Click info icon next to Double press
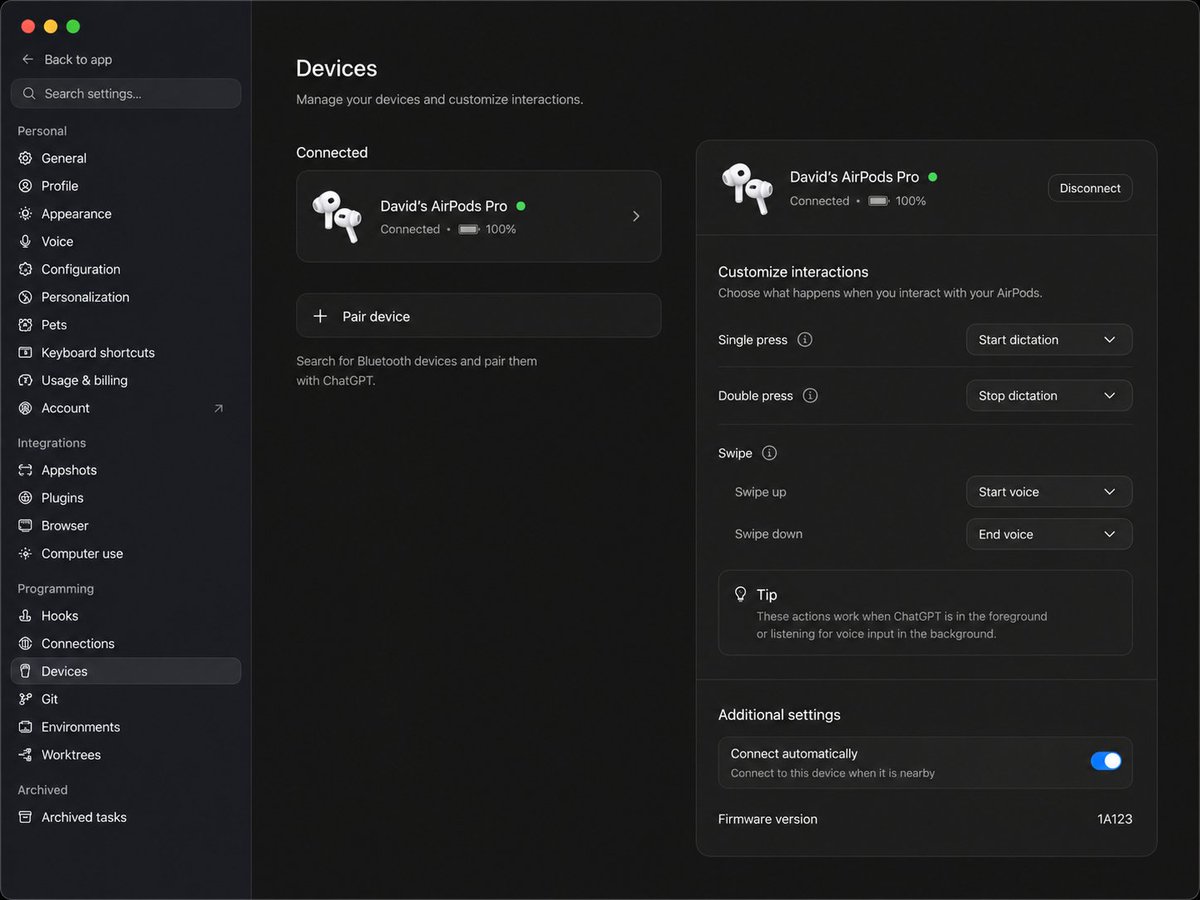Viewport: 1200px width, 900px height. (810, 395)
